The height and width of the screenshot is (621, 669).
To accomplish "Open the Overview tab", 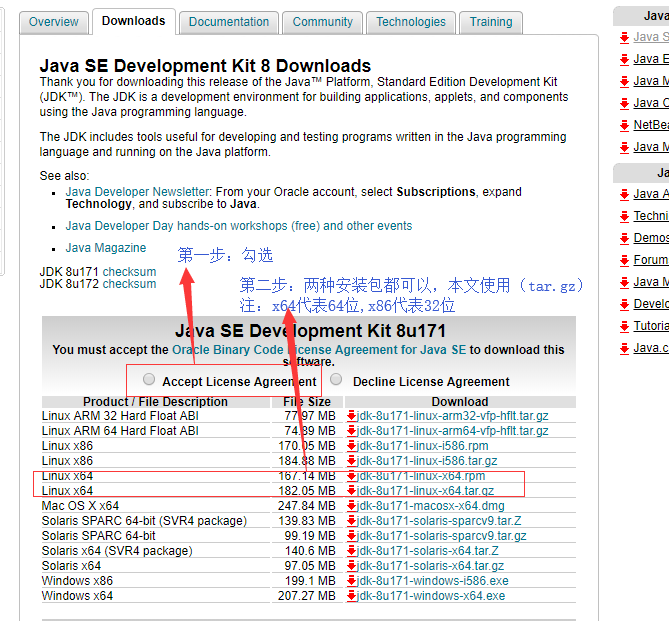I will (x=54, y=22).
